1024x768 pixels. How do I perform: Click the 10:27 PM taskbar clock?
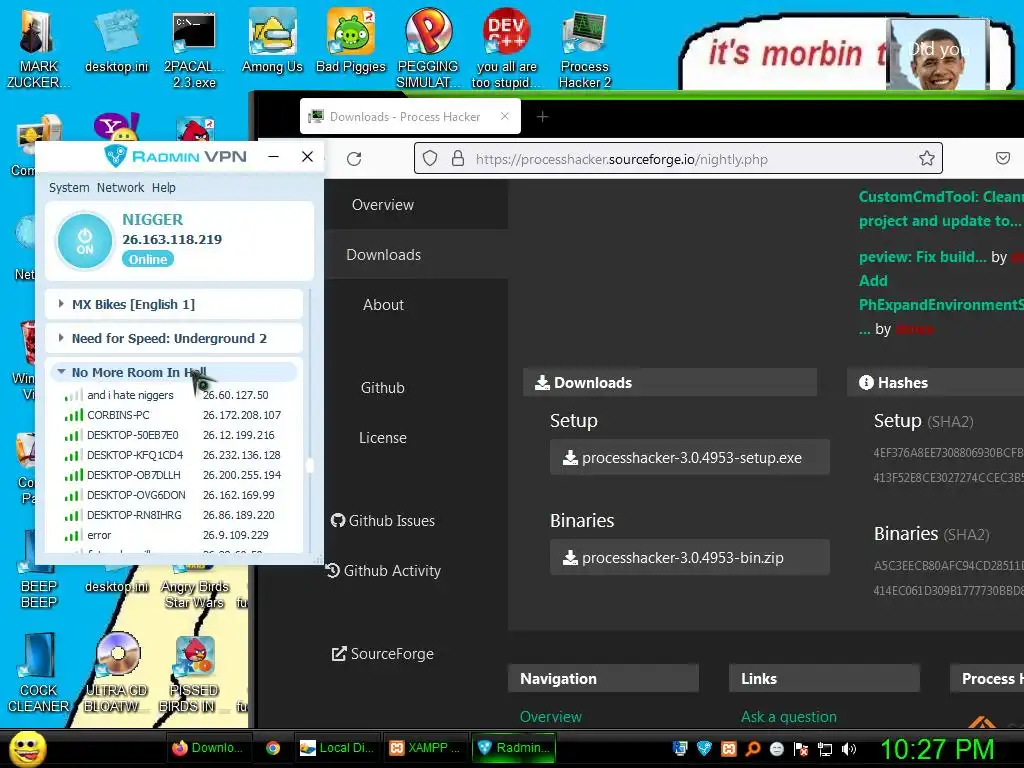coord(937,748)
